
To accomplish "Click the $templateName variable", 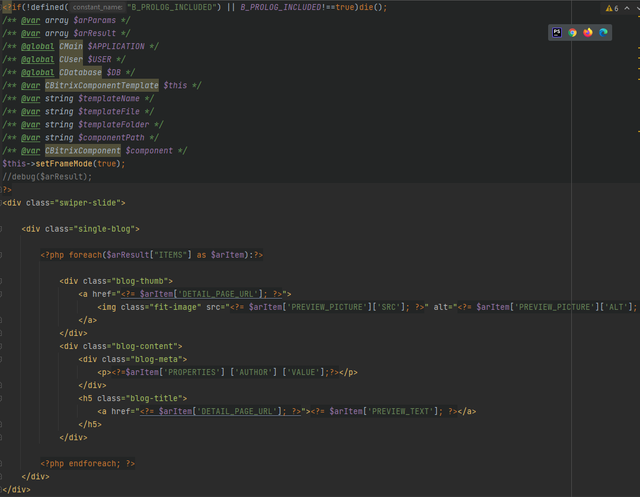I will (109, 99).
